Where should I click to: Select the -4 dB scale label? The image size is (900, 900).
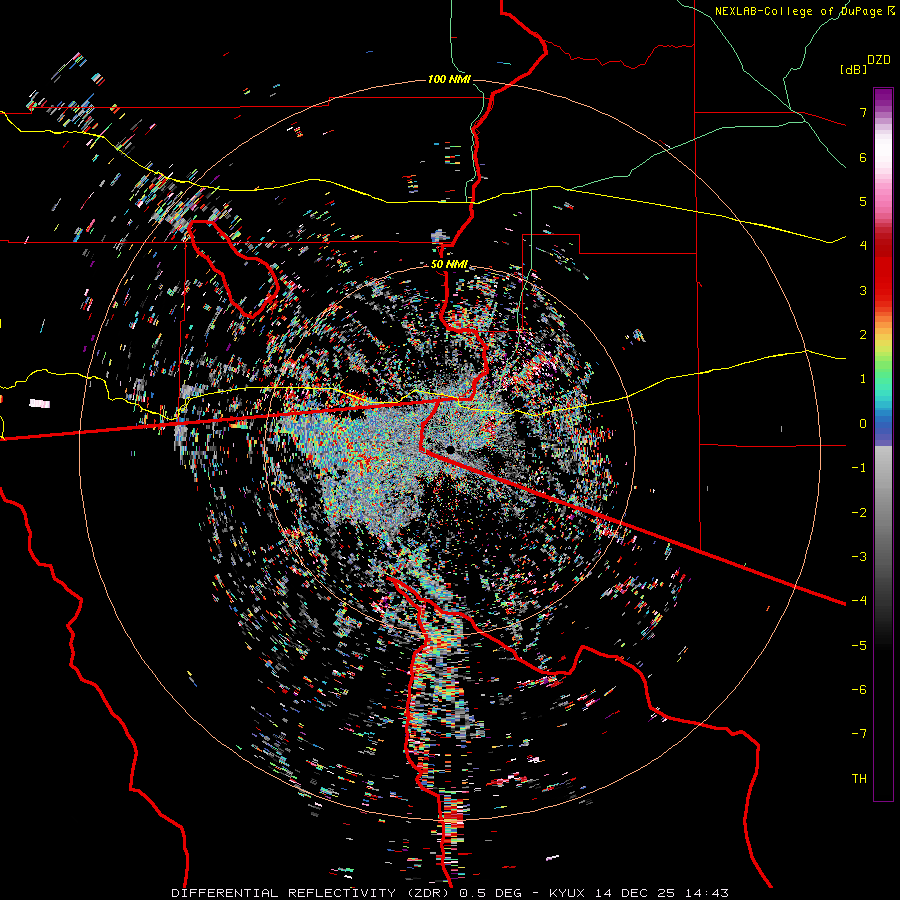click(x=859, y=601)
